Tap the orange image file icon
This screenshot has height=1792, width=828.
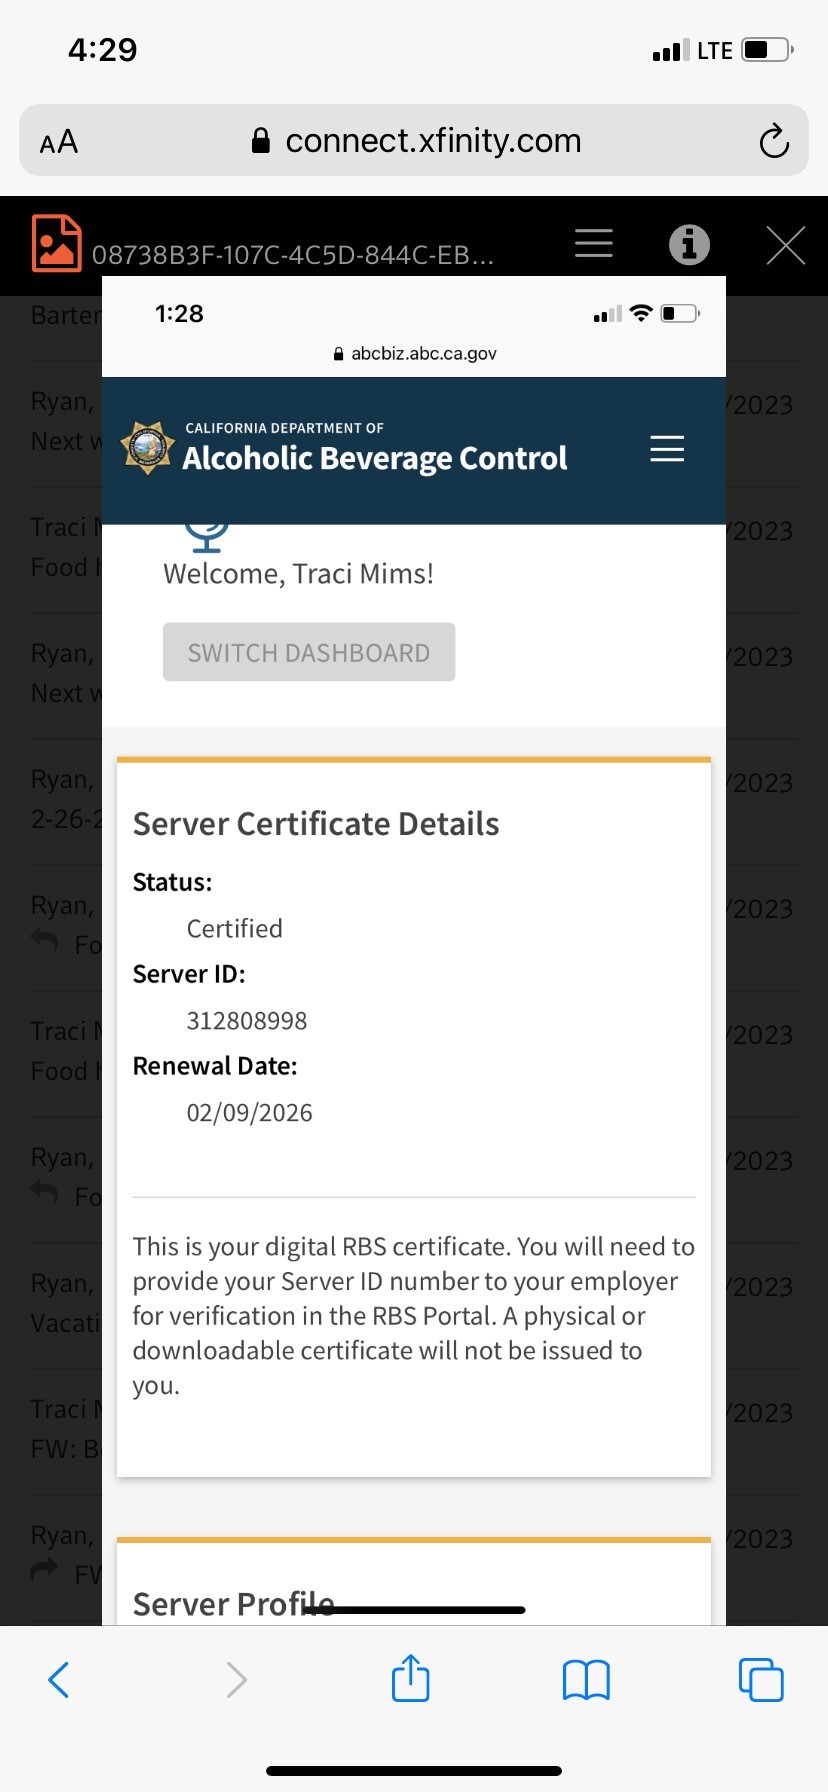(56, 243)
